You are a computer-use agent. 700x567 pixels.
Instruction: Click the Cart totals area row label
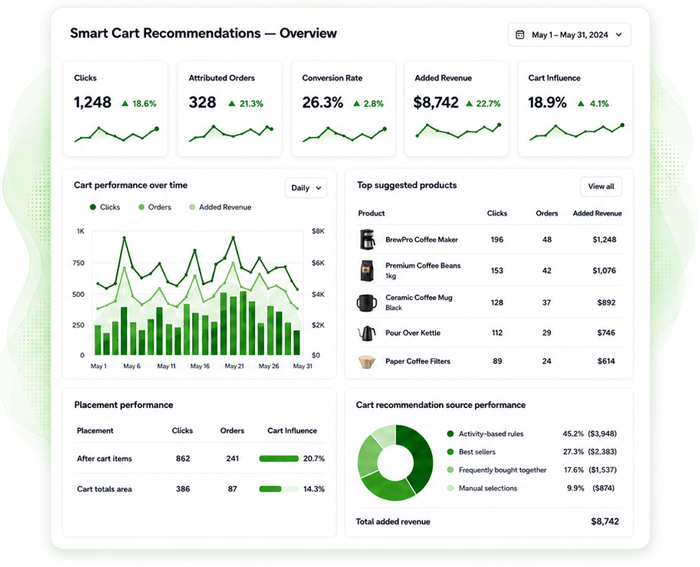point(104,489)
